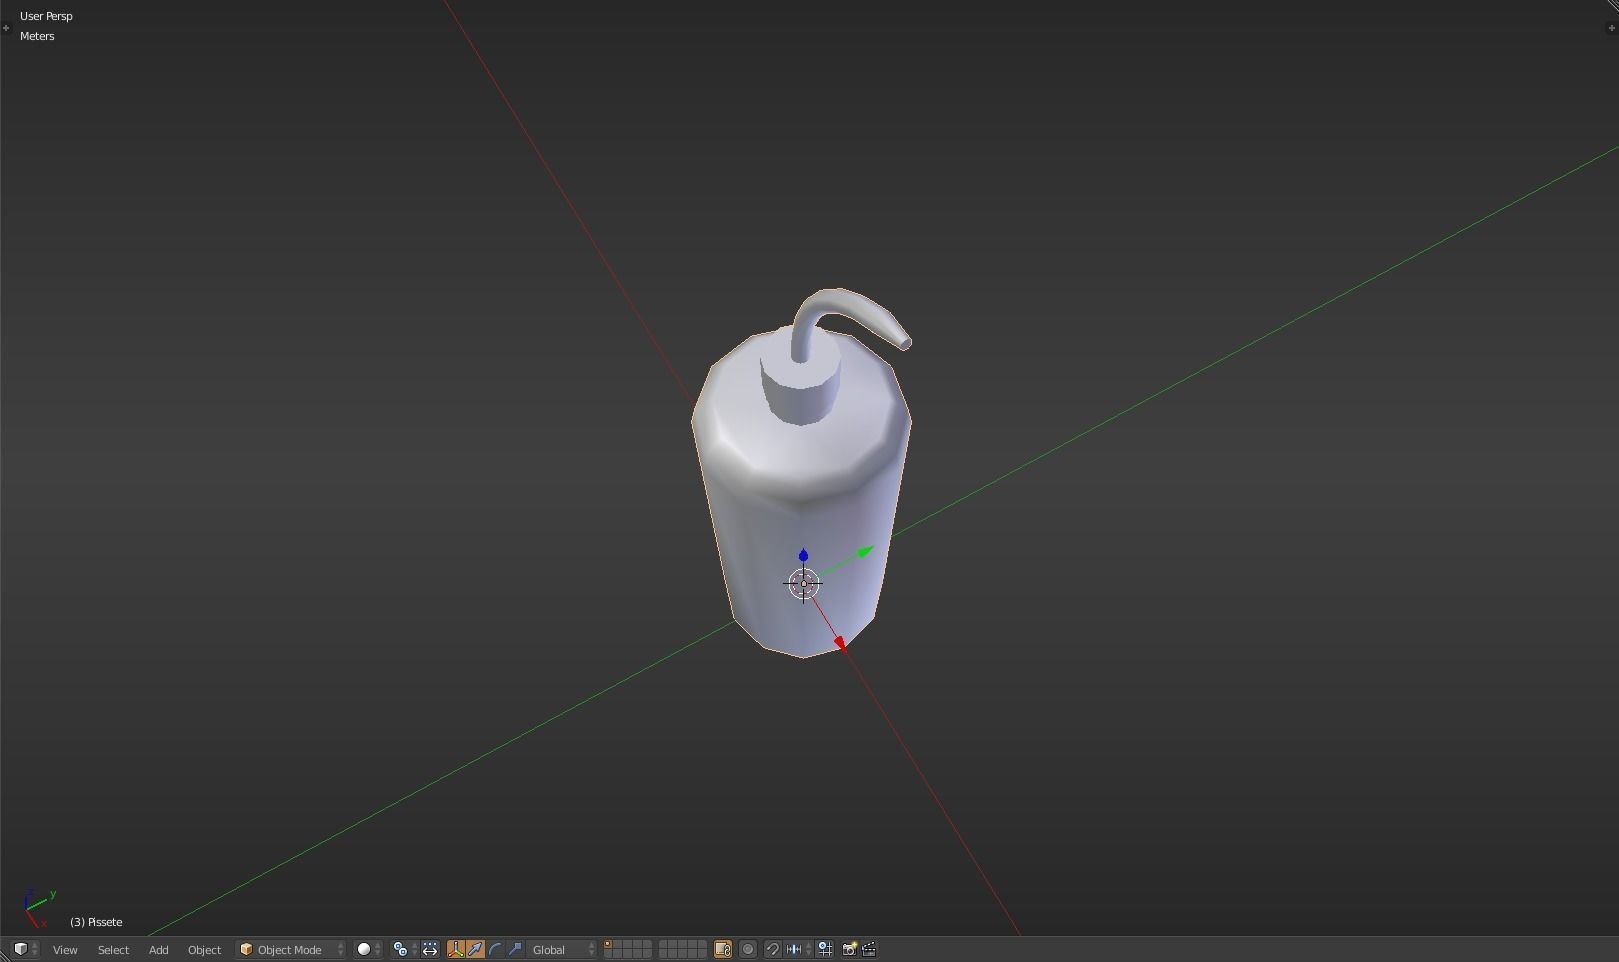
Task: Open the 3D View editor type selector
Action: coord(25,949)
